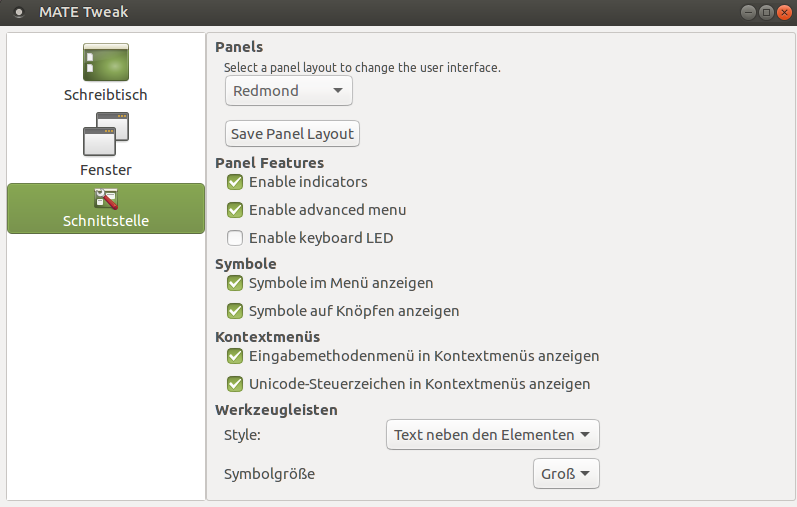Open the Schreibtisch desktop icon section

click(106, 62)
